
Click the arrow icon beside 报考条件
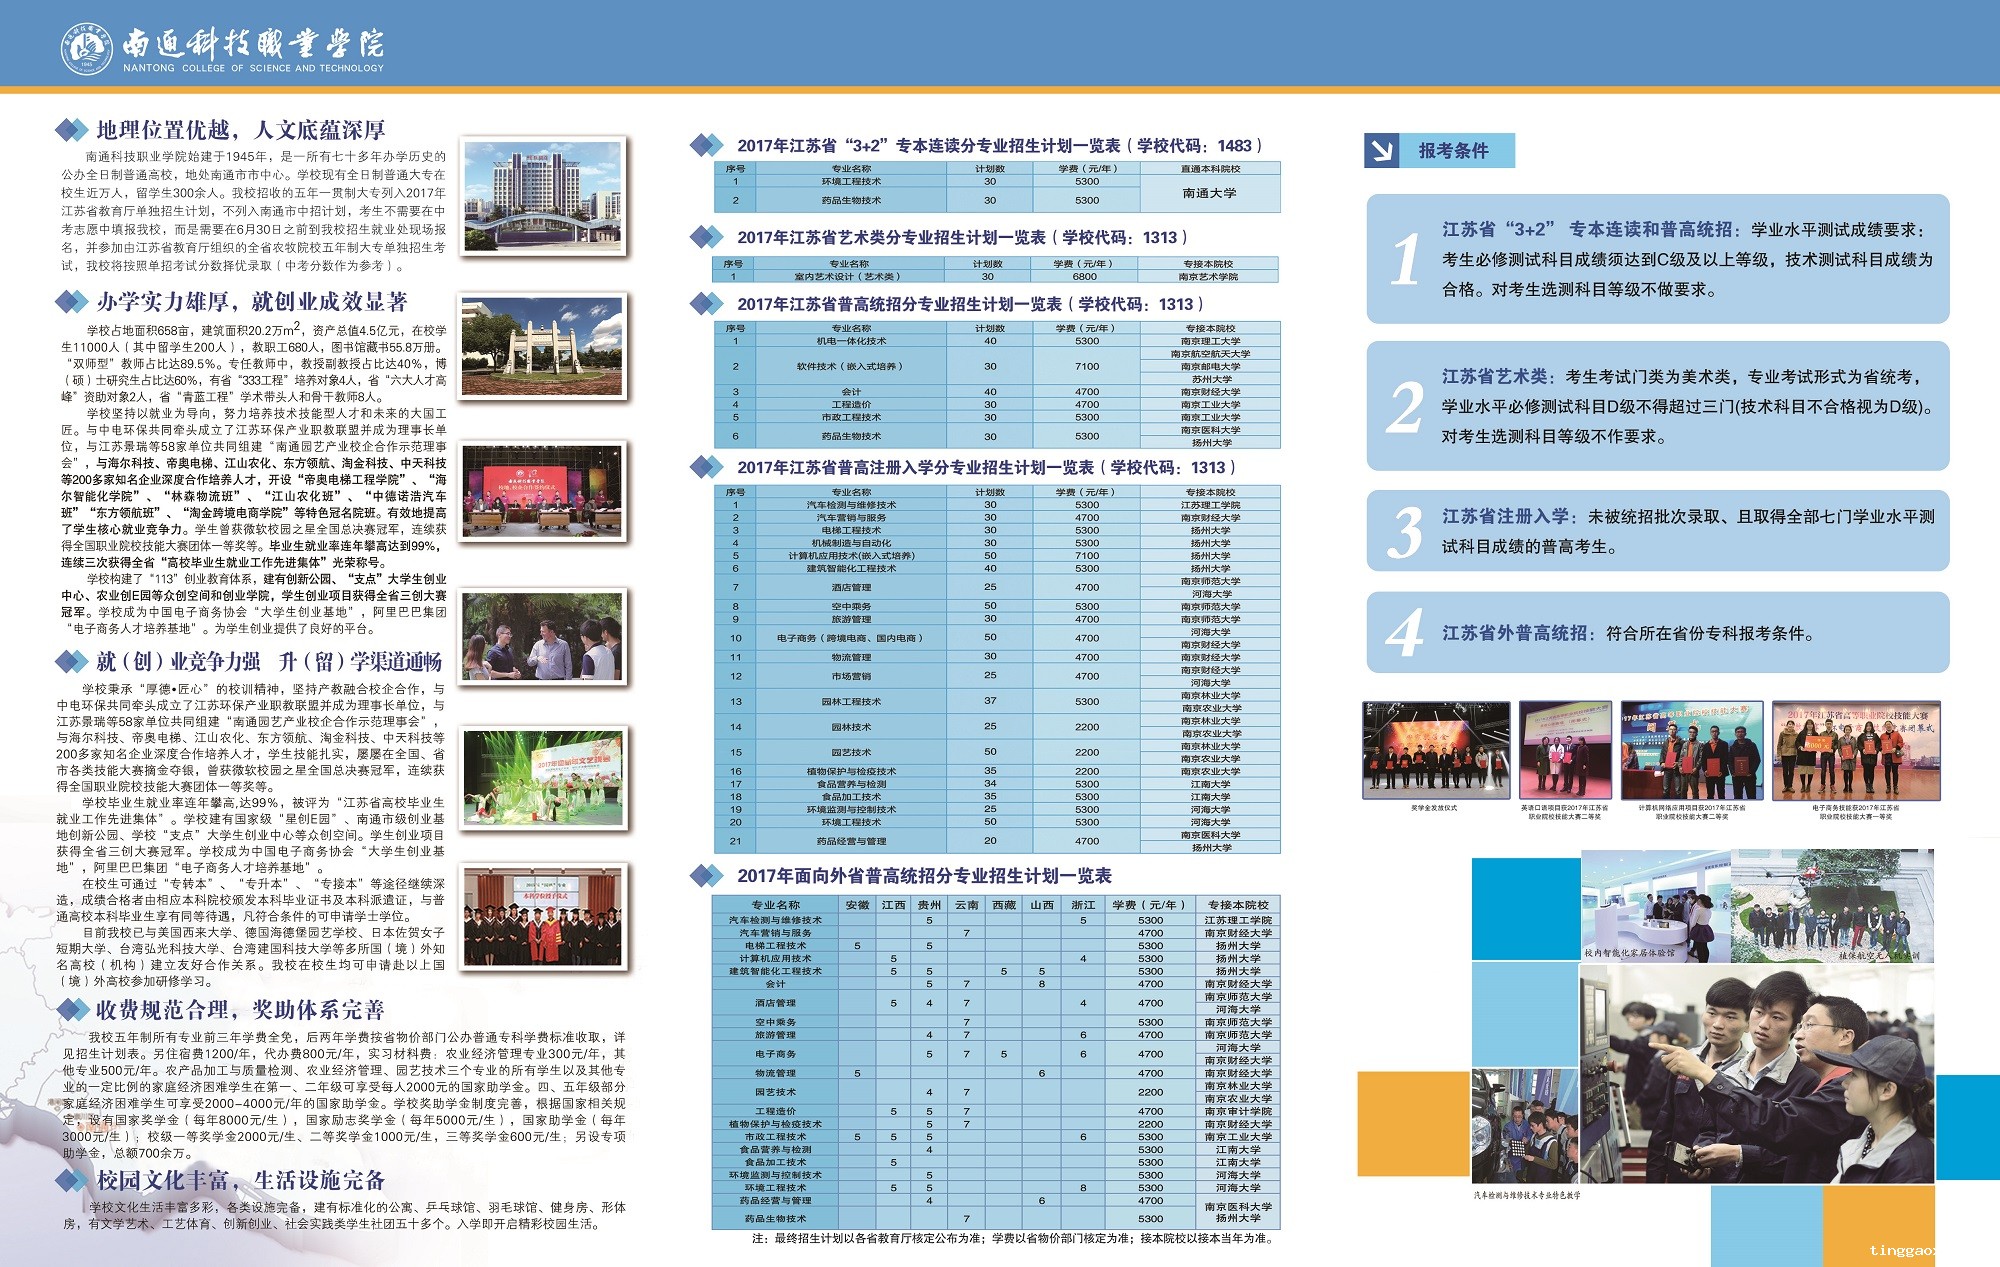(1381, 151)
